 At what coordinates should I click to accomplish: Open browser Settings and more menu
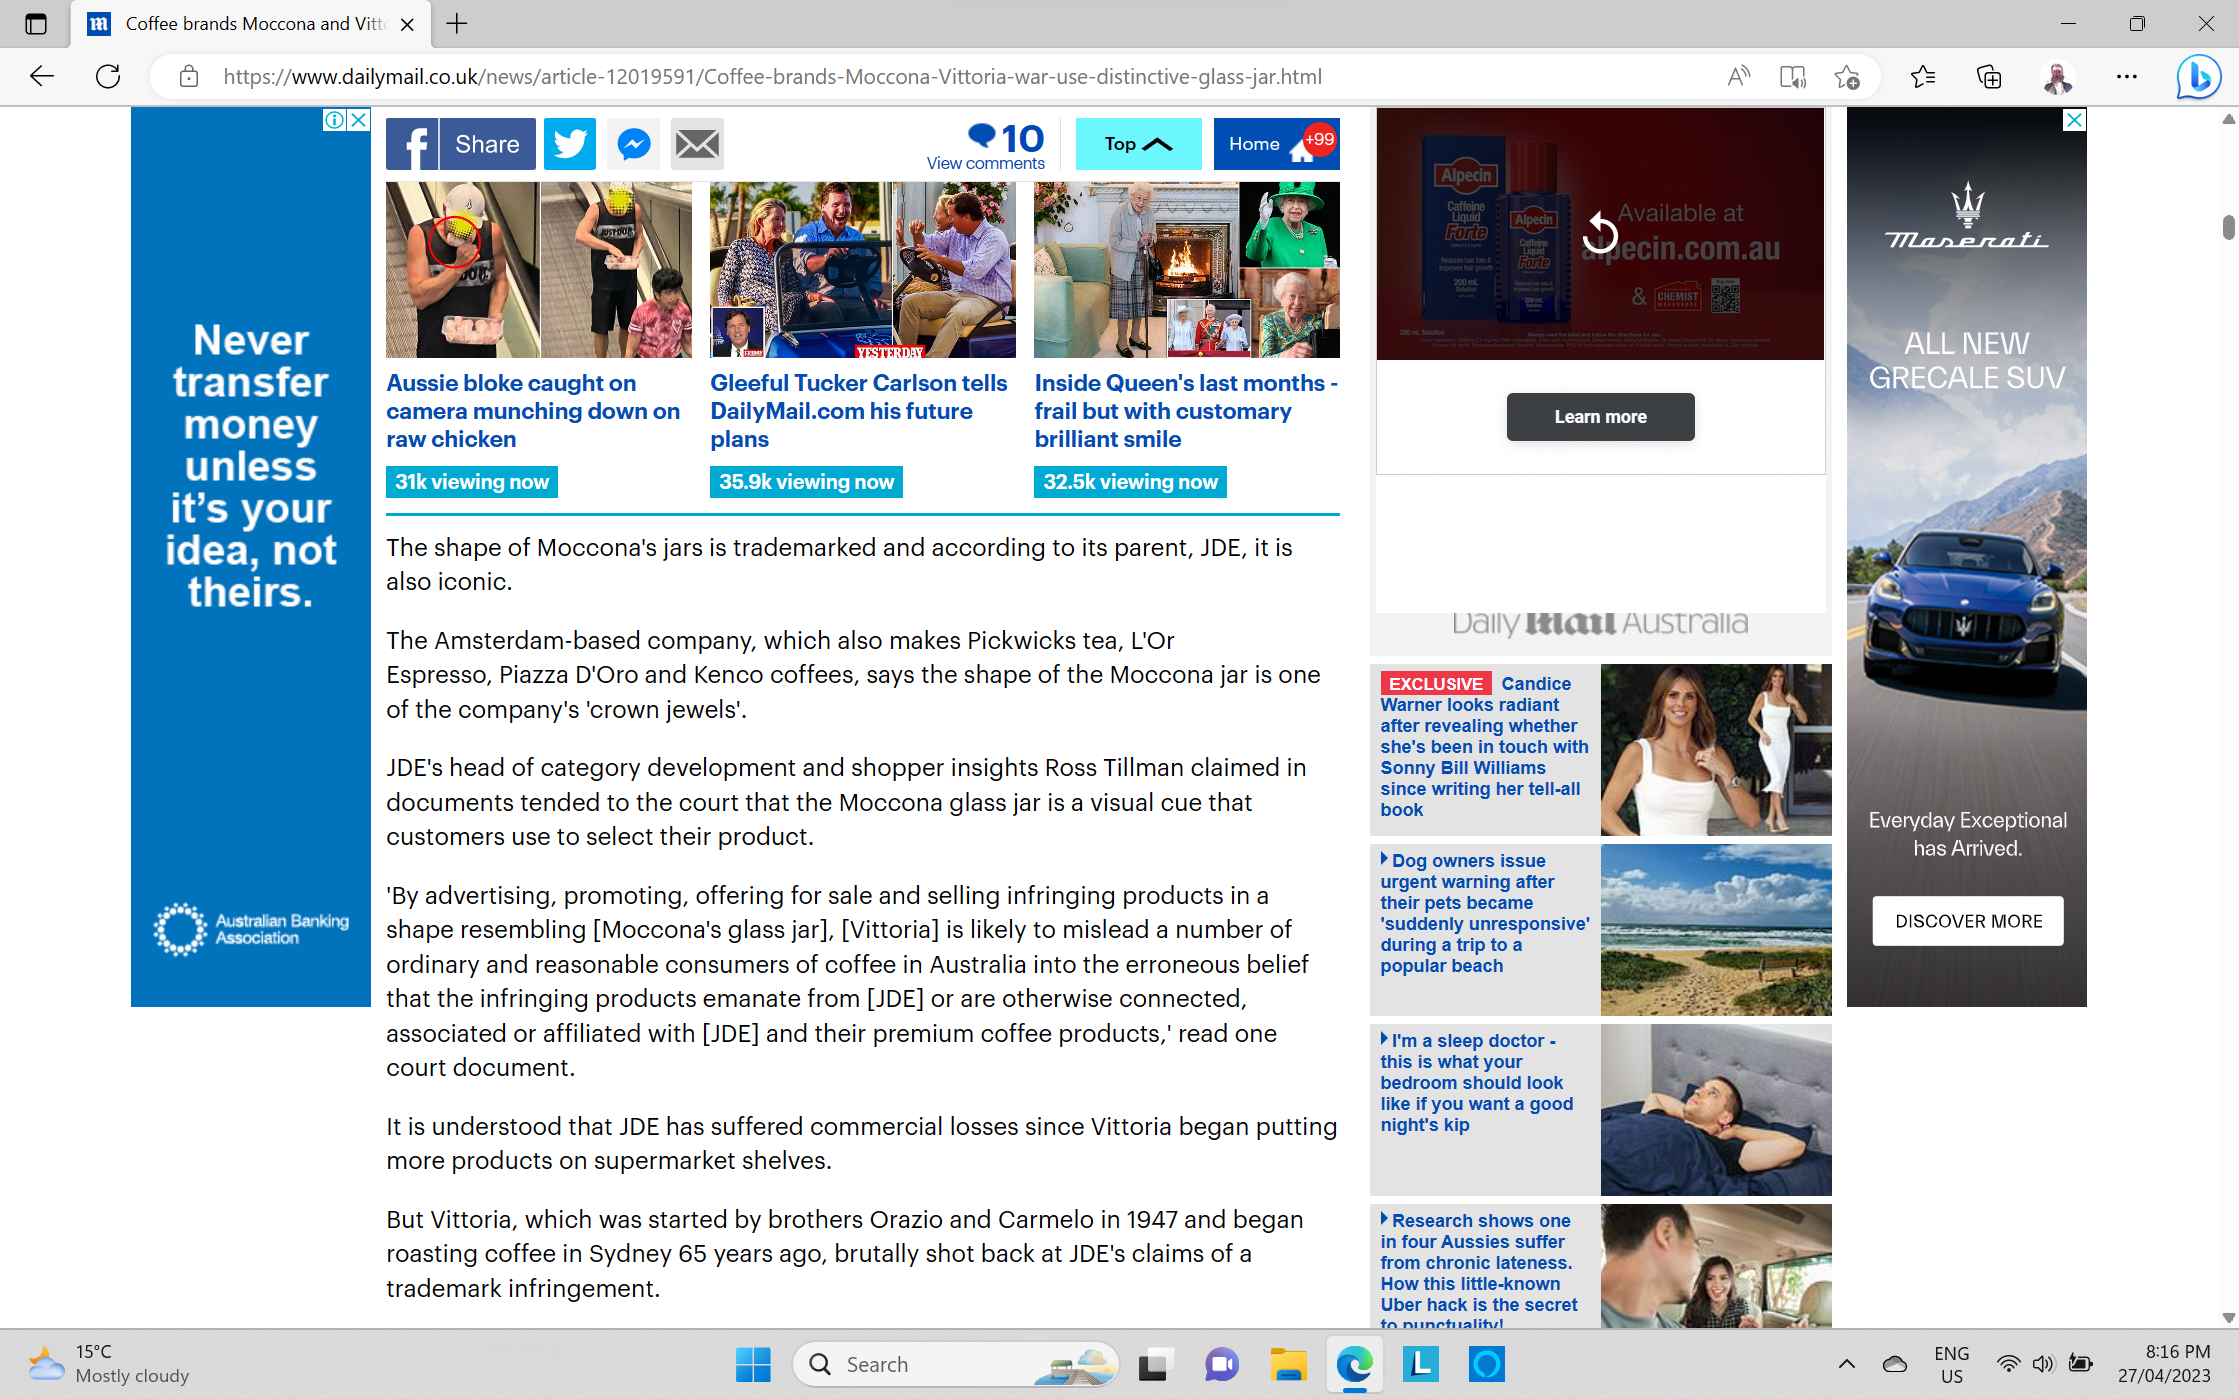(x=2126, y=77)
